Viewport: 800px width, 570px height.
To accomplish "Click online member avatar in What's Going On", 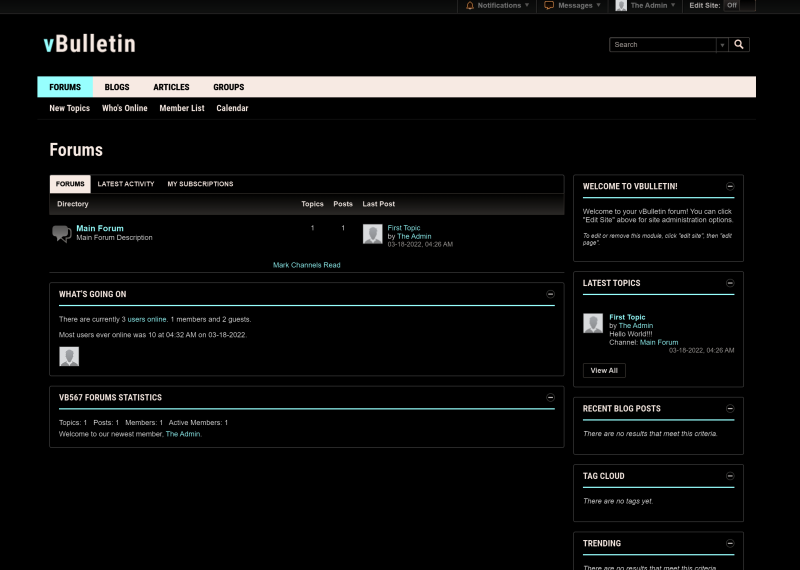I will [x=69, y=356].
